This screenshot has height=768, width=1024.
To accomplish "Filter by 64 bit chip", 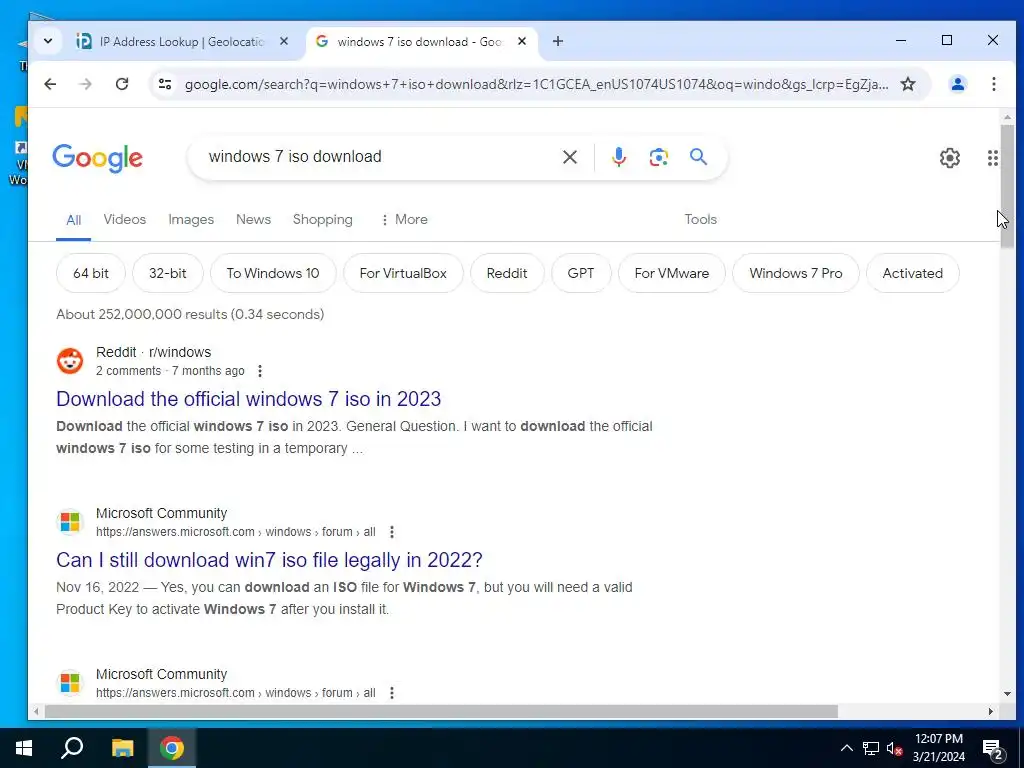I will pos(91,273).
